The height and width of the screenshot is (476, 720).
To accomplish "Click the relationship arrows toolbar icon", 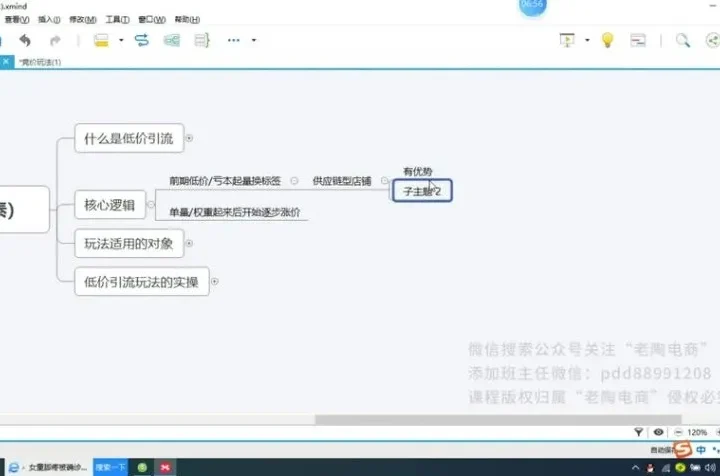I will [x=141, y=41].
